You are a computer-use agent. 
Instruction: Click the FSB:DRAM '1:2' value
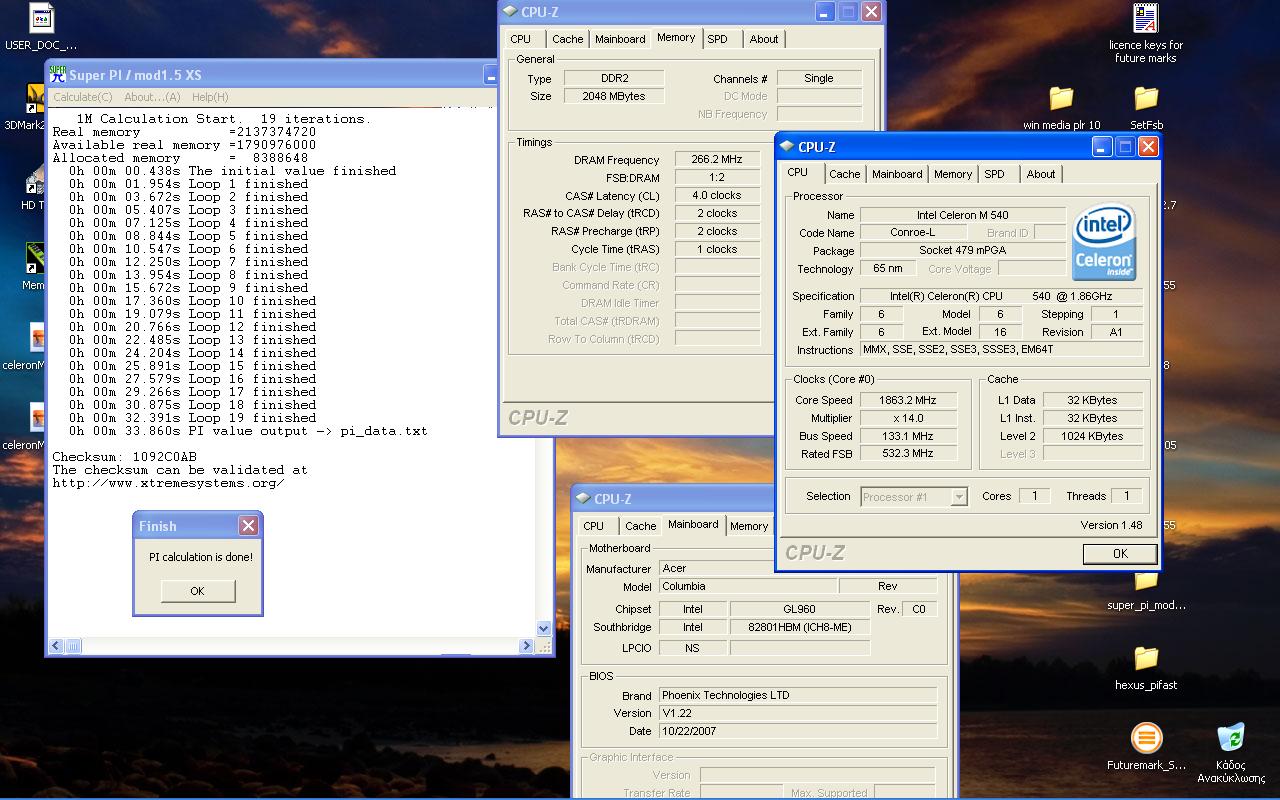pos(717,177)
